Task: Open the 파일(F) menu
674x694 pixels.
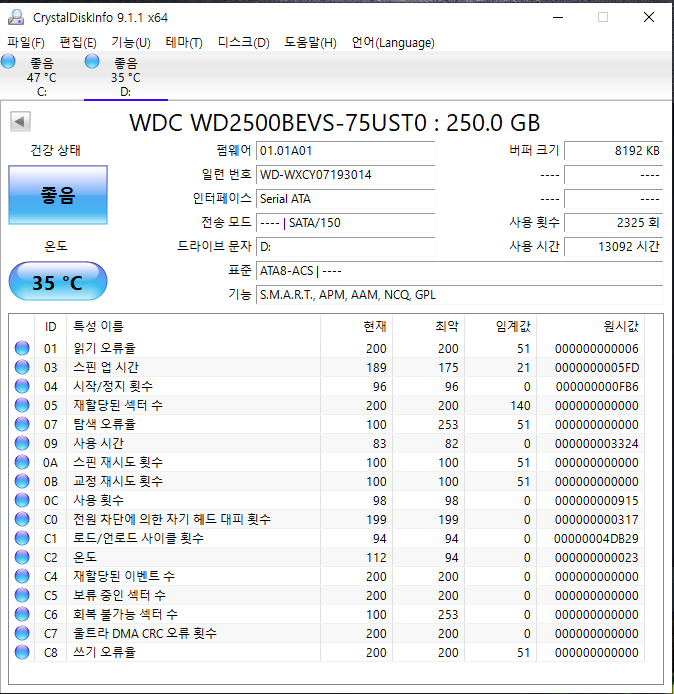Action: click(x=26, y=42)
